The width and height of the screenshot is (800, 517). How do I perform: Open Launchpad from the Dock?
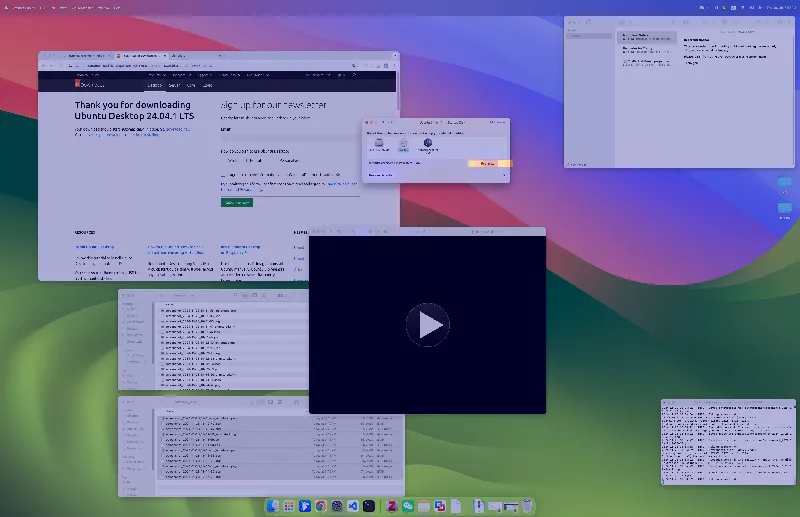[x=289, y=506]
